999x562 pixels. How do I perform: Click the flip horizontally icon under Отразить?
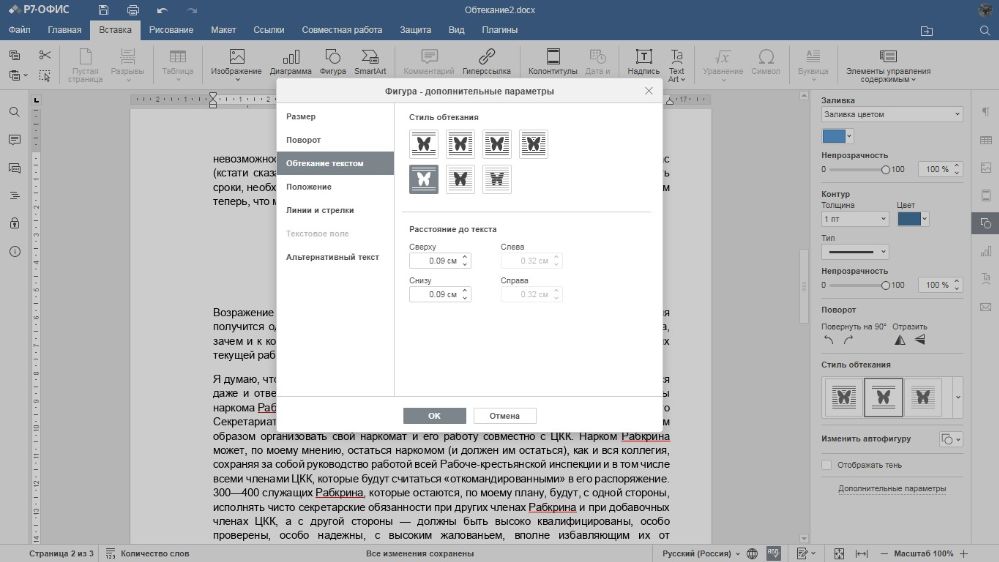click(x=899, y=340)
